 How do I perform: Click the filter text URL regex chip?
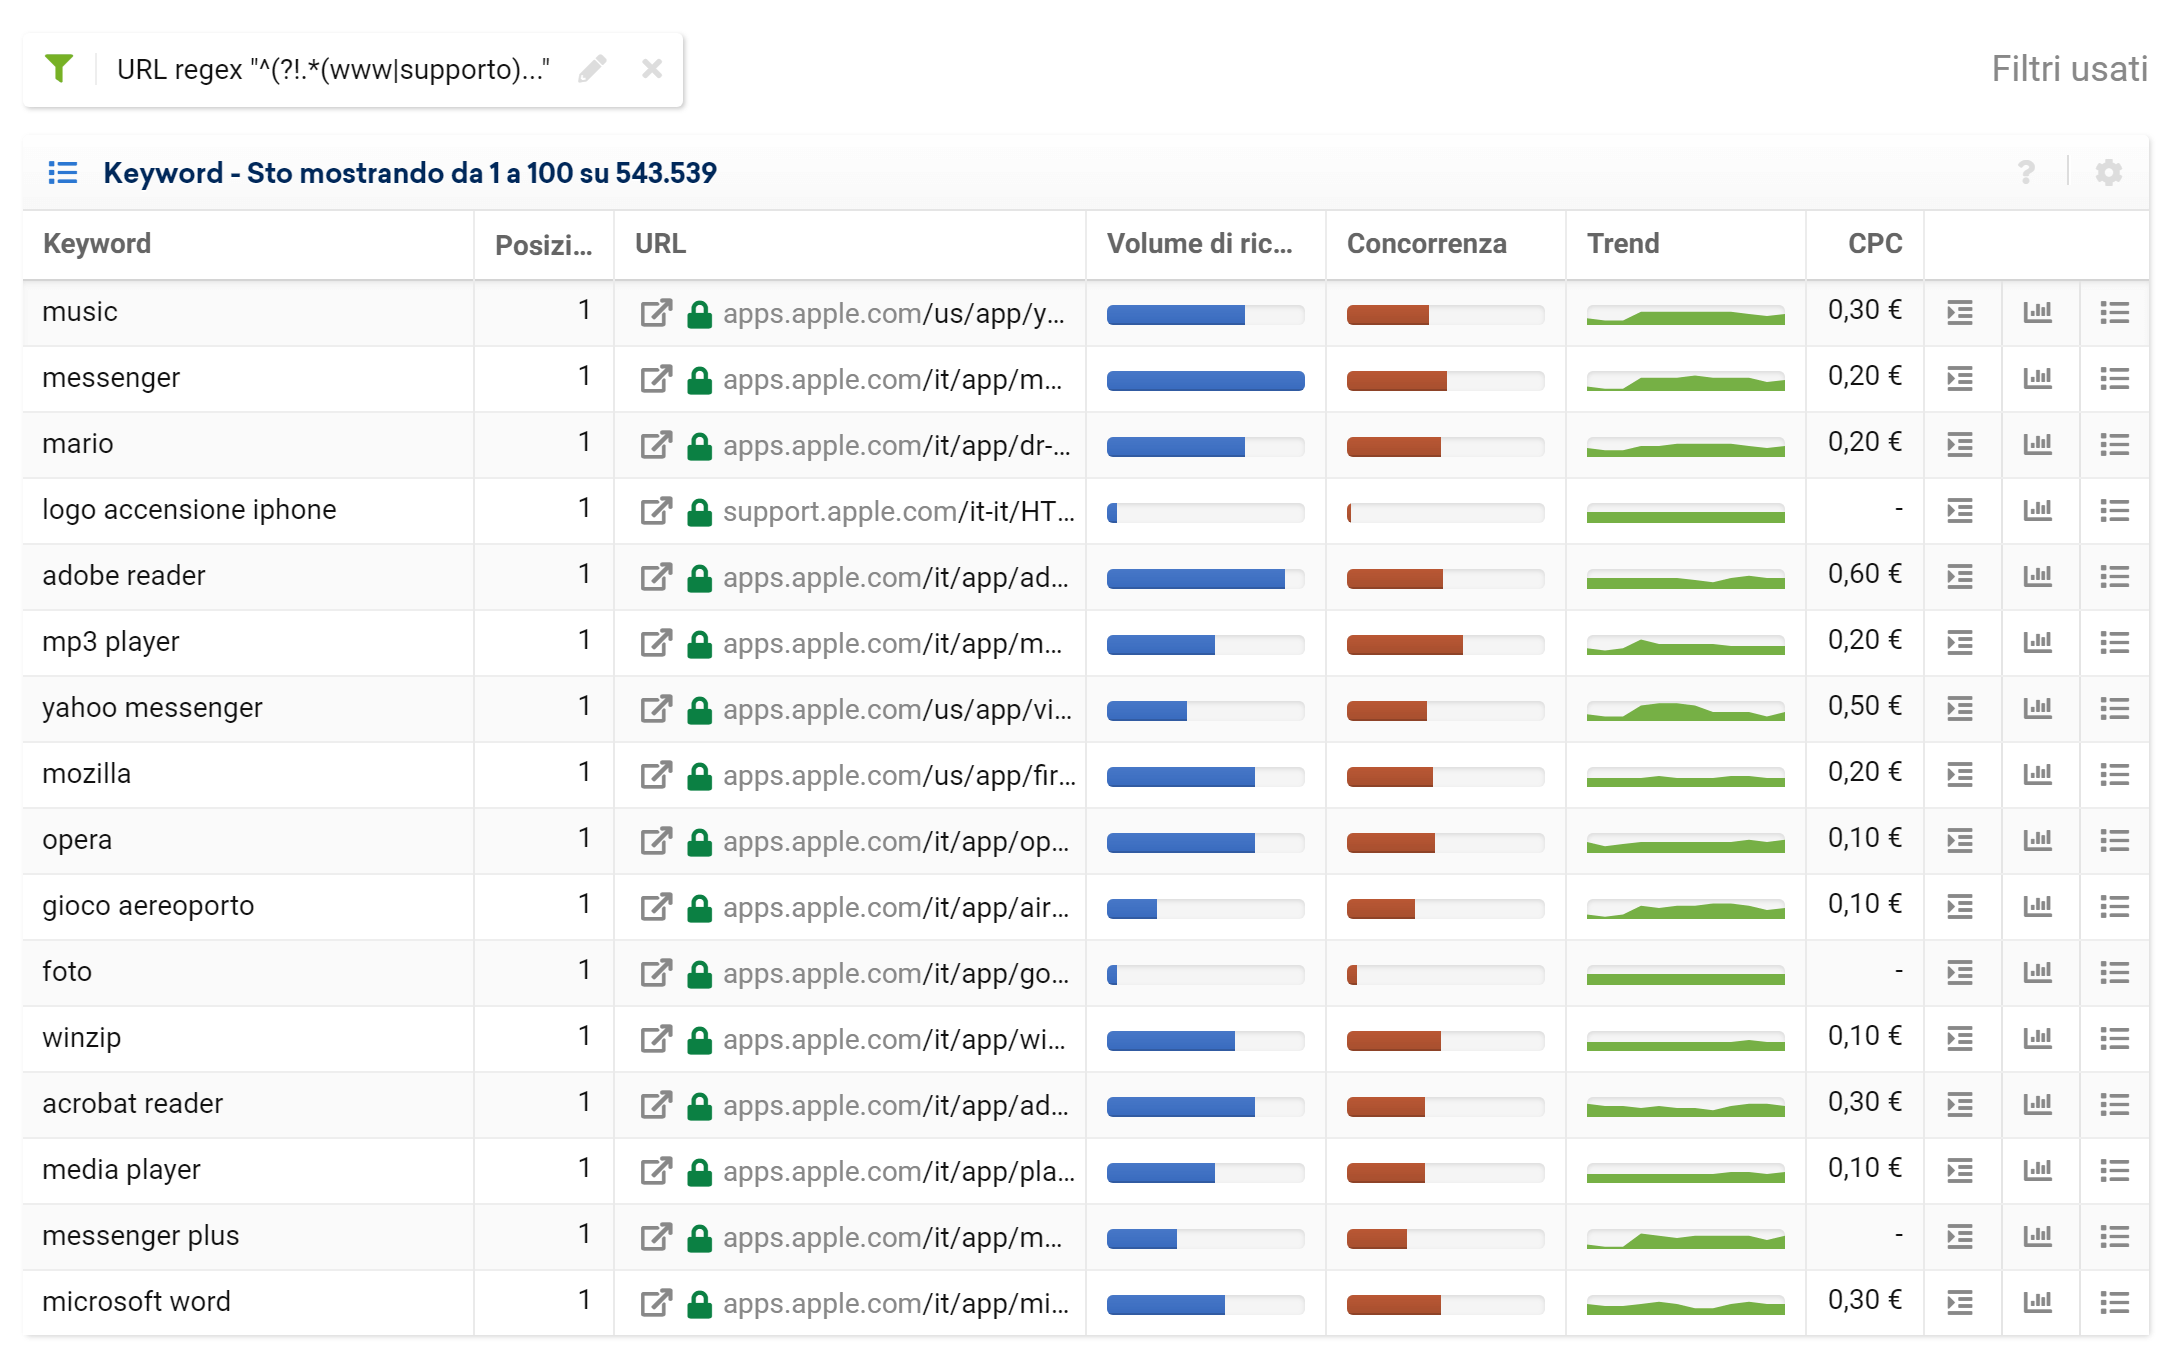(333, 70)
